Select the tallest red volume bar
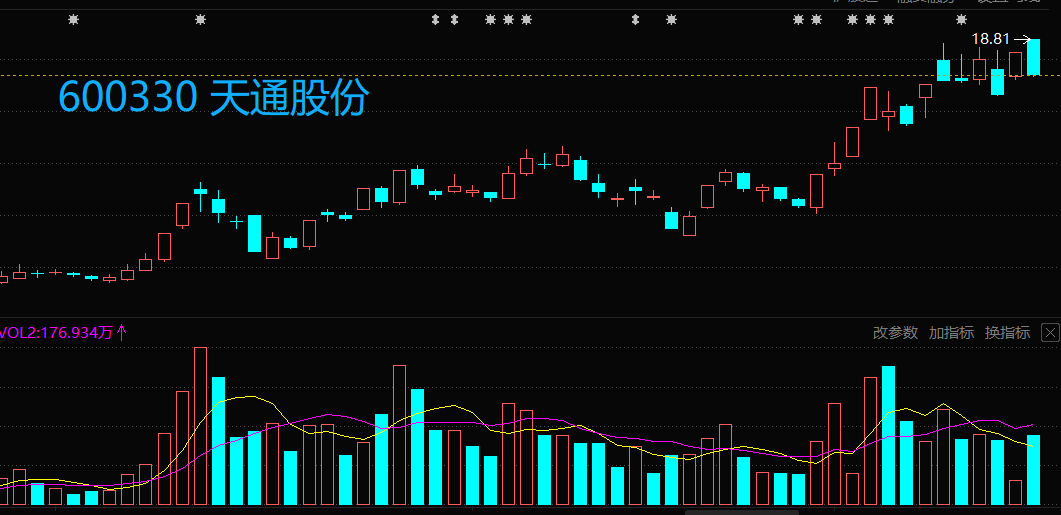 (x=200, y=426)
